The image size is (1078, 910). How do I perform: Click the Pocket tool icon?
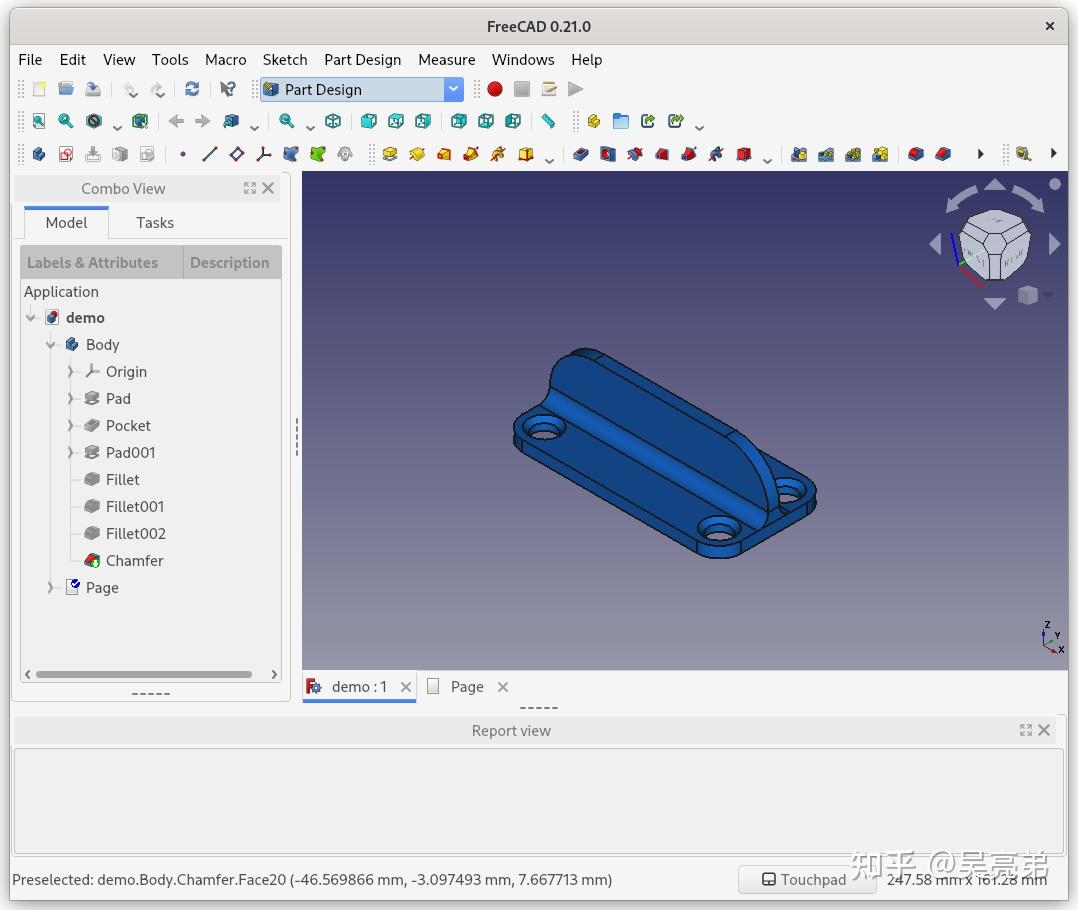pyautogui.click(x=581, y=154)
